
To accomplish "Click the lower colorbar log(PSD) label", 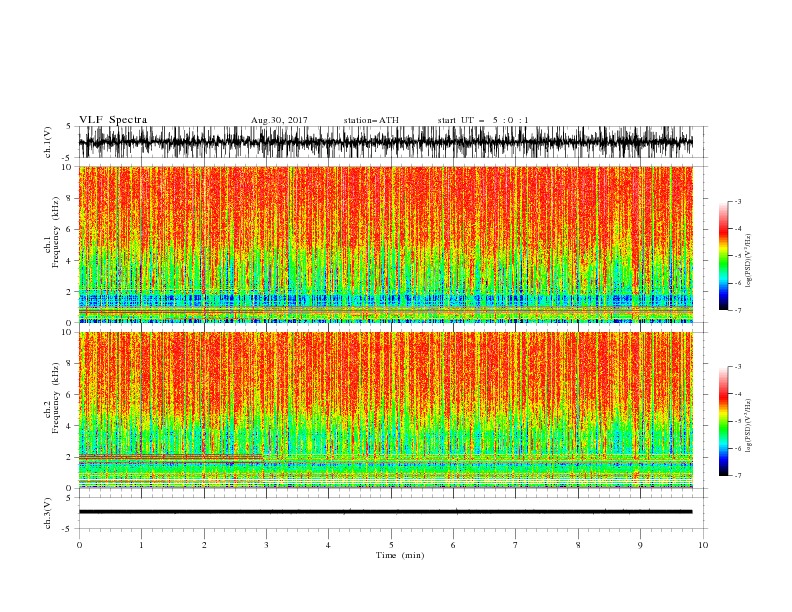I will click(x=749, y=426).
